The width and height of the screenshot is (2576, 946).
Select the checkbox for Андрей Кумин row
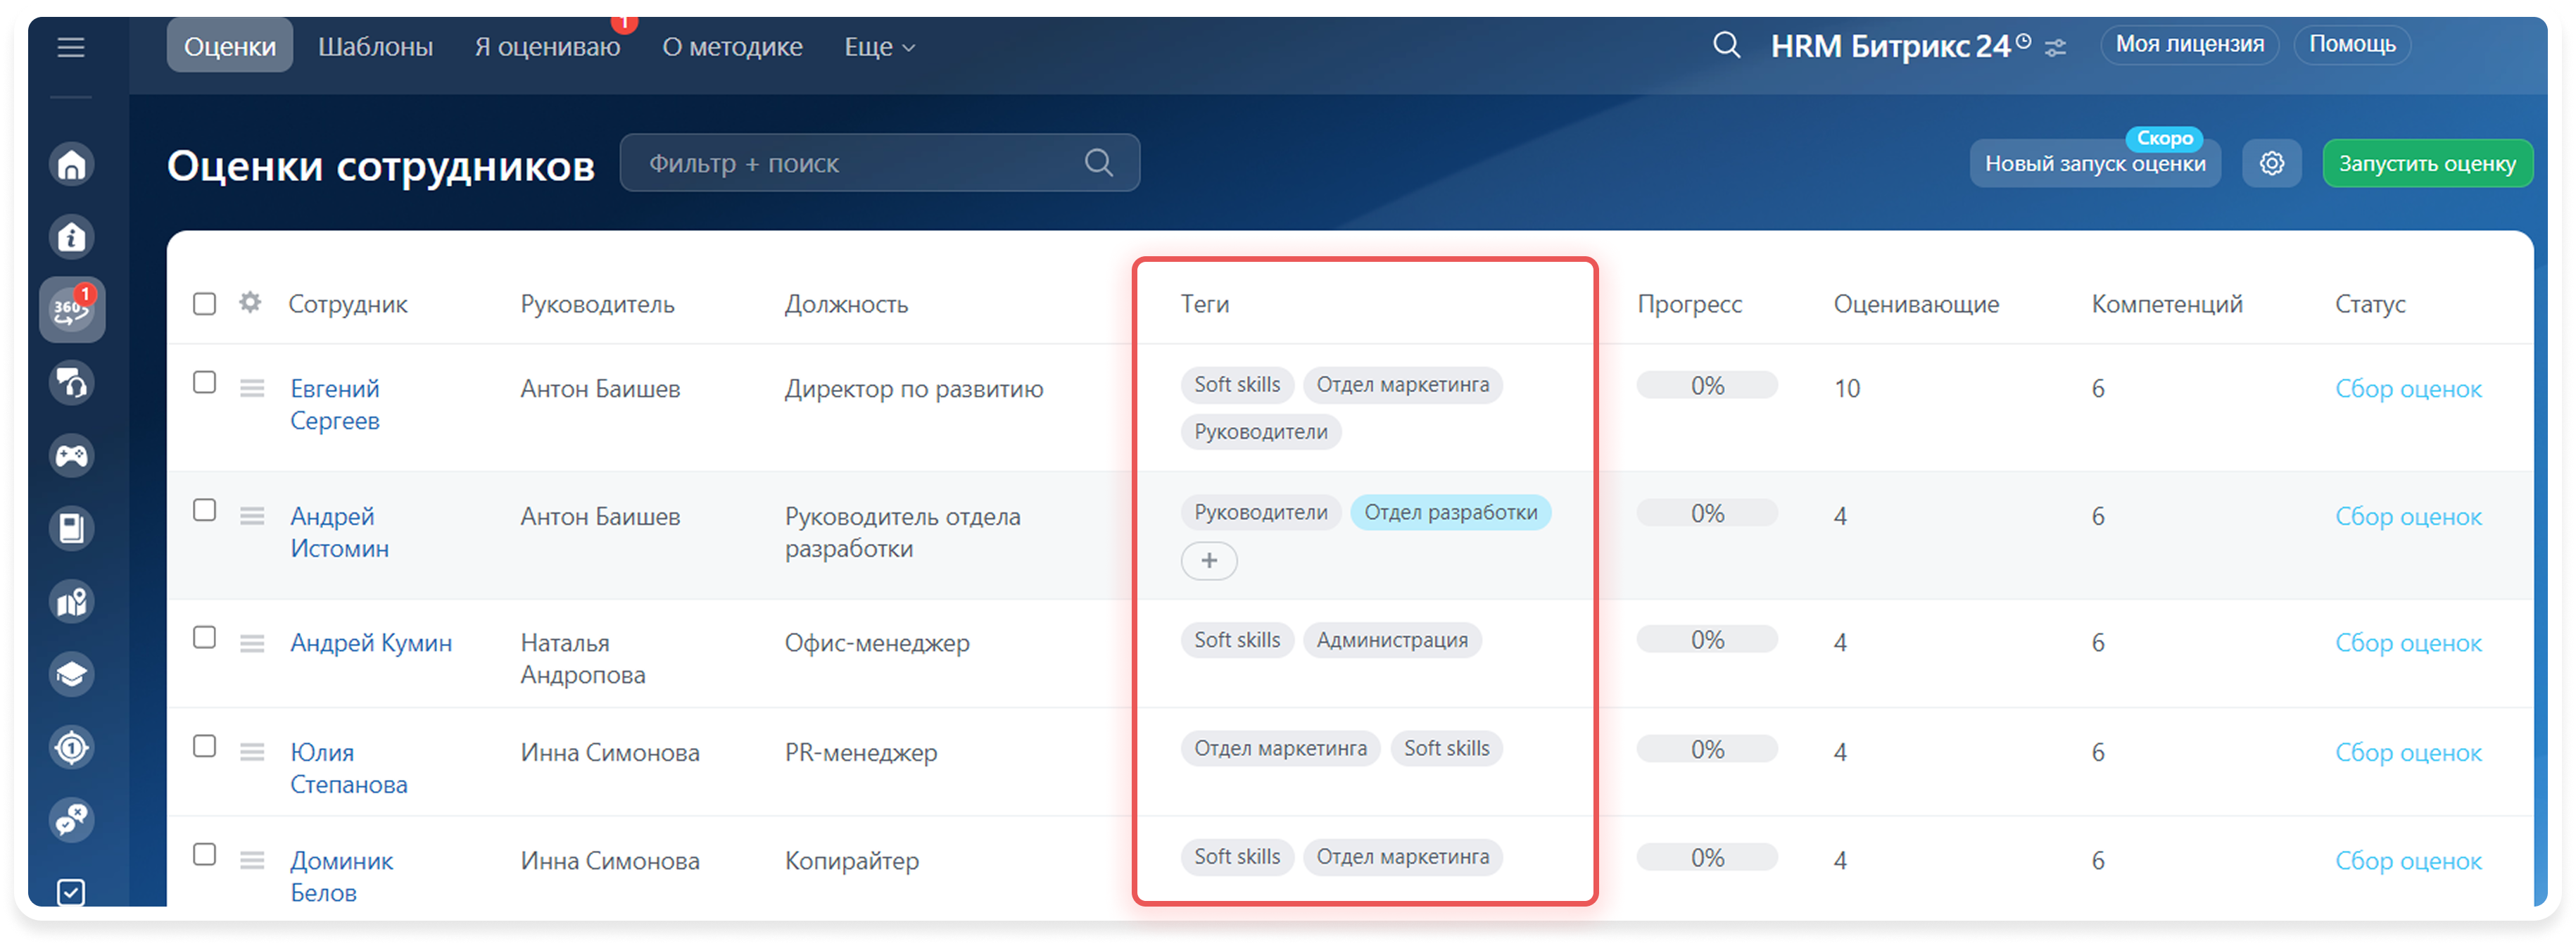(204, 637)
